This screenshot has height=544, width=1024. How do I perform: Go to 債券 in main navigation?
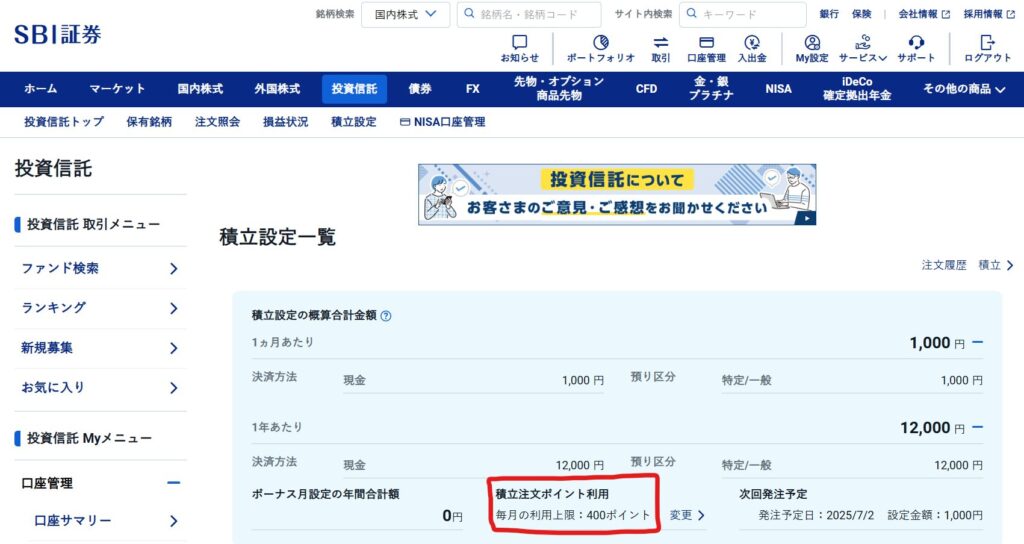pos(420,89)
